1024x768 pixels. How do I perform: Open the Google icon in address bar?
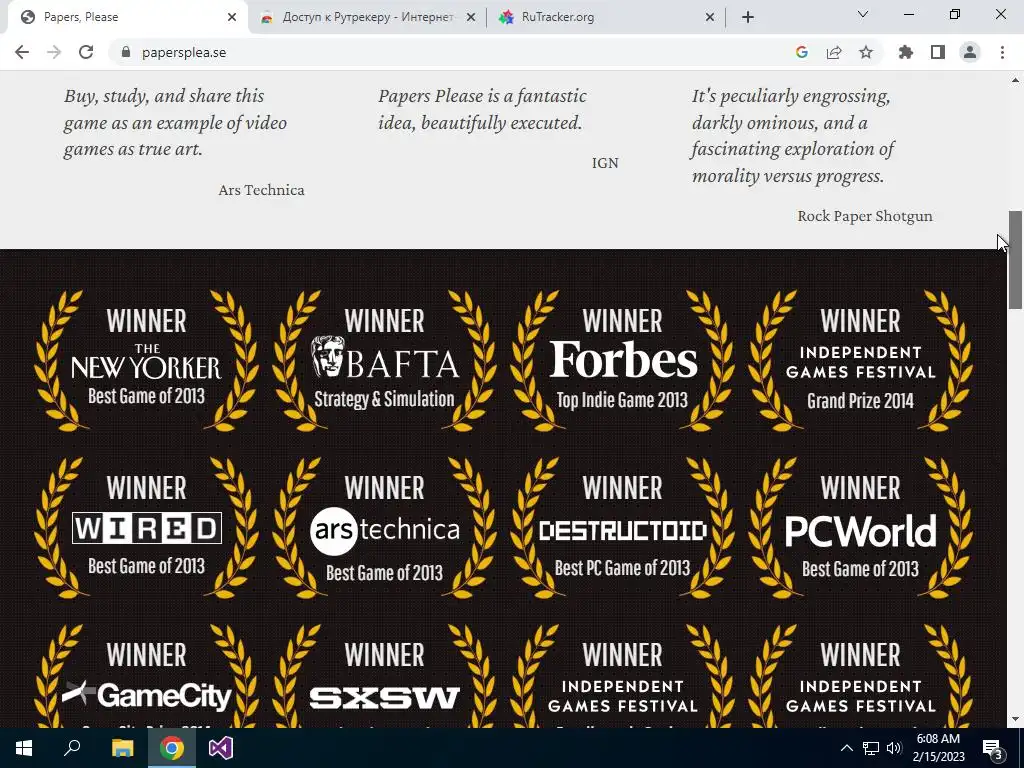(x=802, y=52)
